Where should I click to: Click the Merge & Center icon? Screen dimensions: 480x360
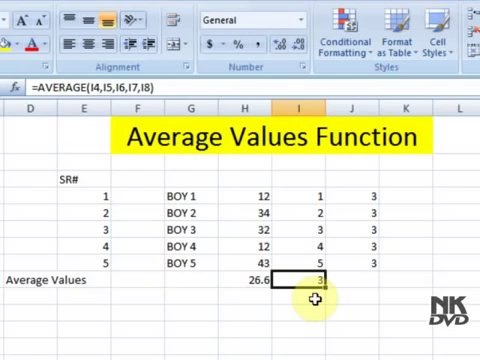(x=174, y=44)
